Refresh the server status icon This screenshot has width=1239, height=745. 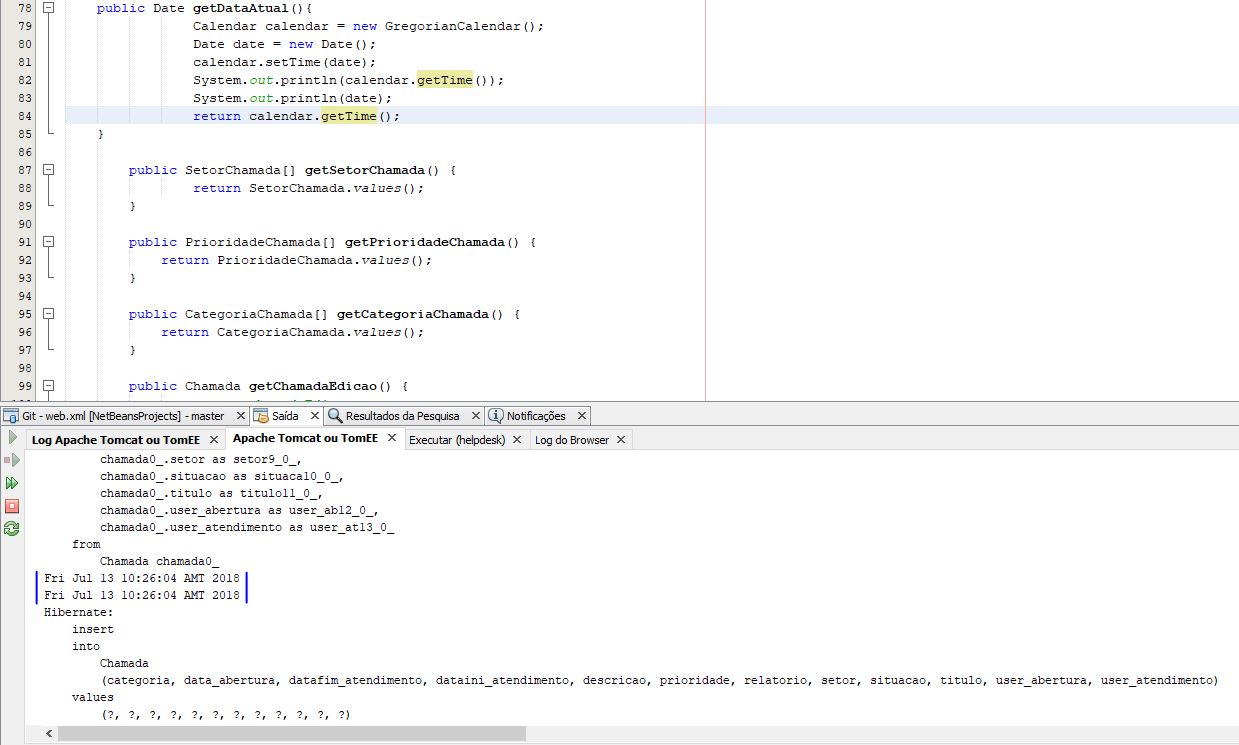click(12, 529)
